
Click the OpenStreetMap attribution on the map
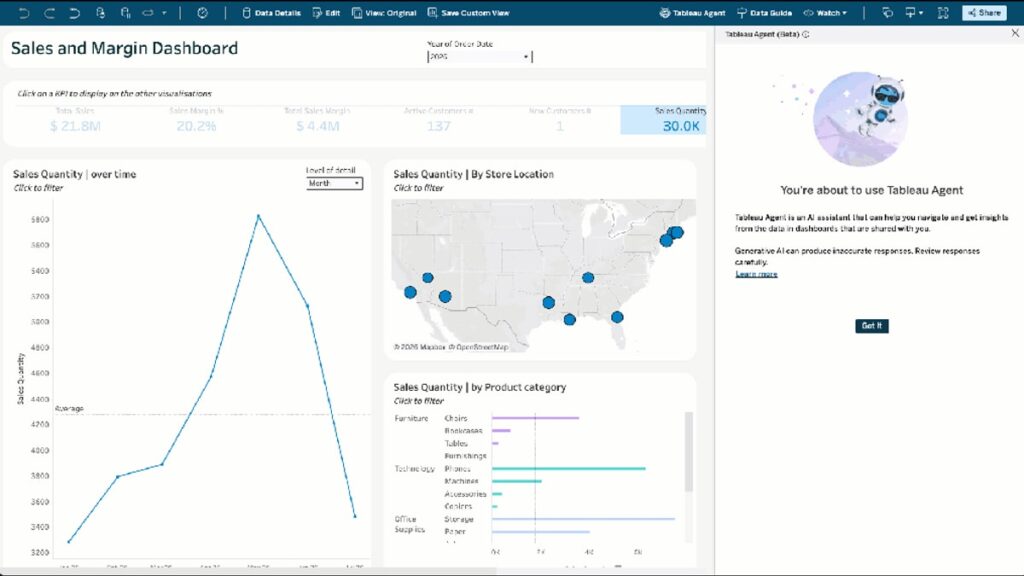[480, 347]
